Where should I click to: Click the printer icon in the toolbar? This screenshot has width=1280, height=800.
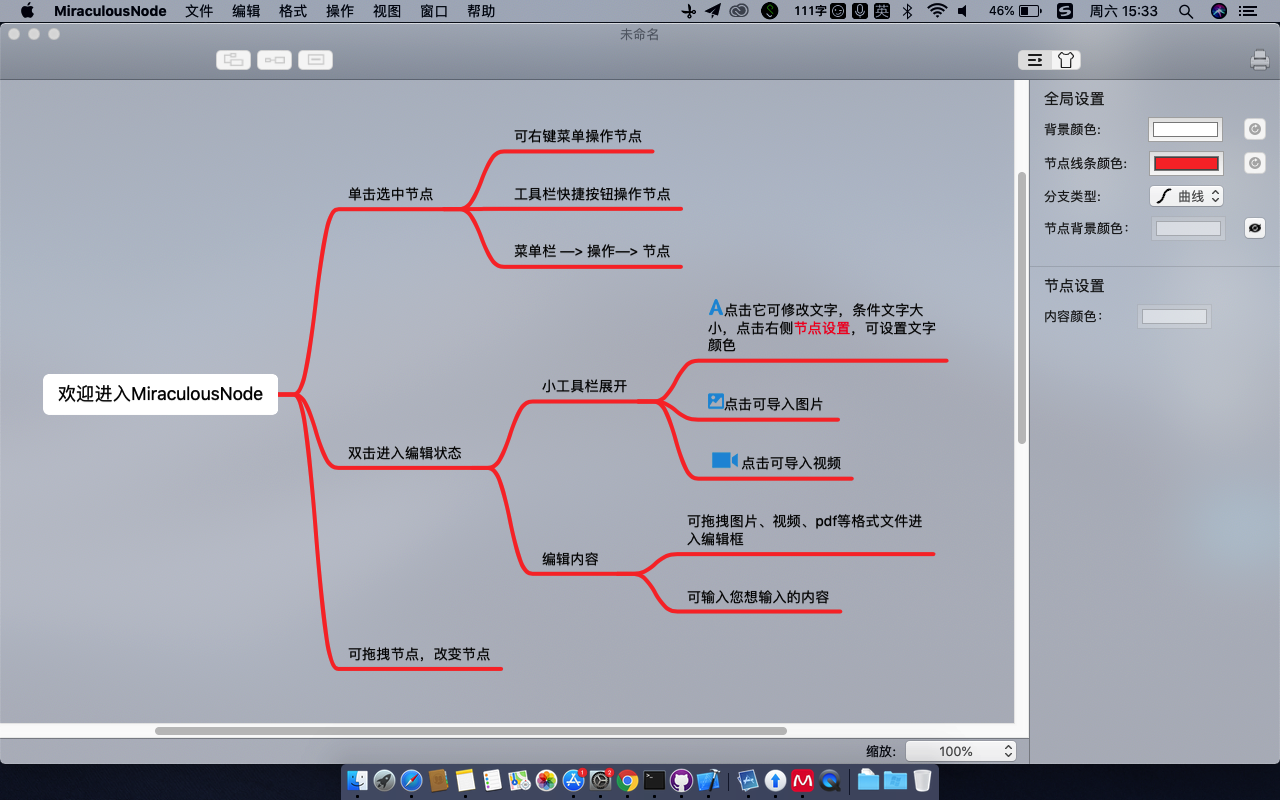click(1259, 60)
